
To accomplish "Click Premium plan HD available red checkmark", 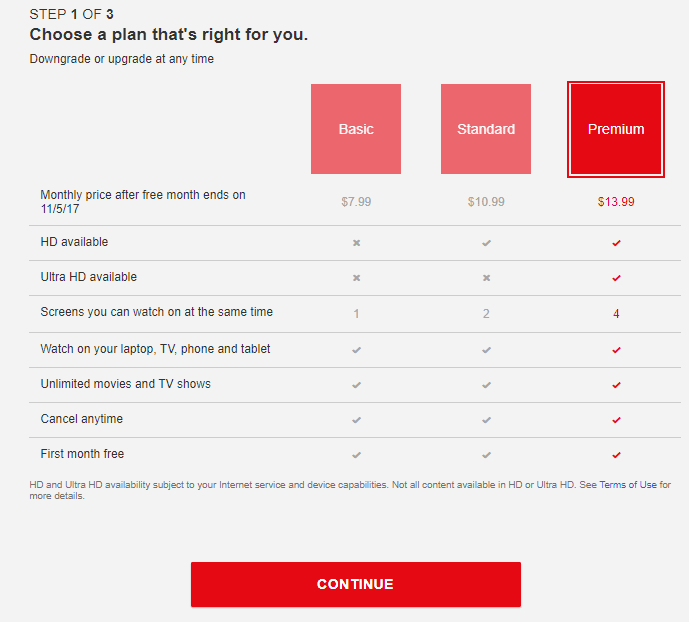I will pyautogui.click(x=616, y=243).
